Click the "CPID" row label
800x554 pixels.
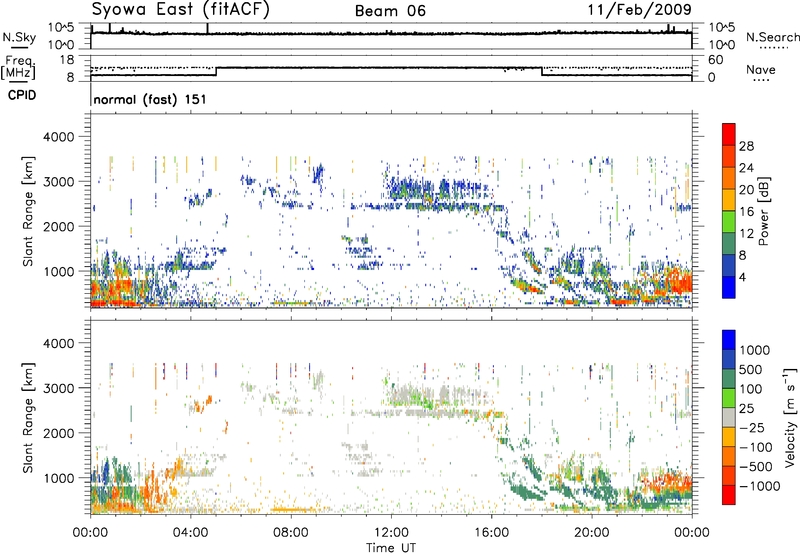coord(22,95)
